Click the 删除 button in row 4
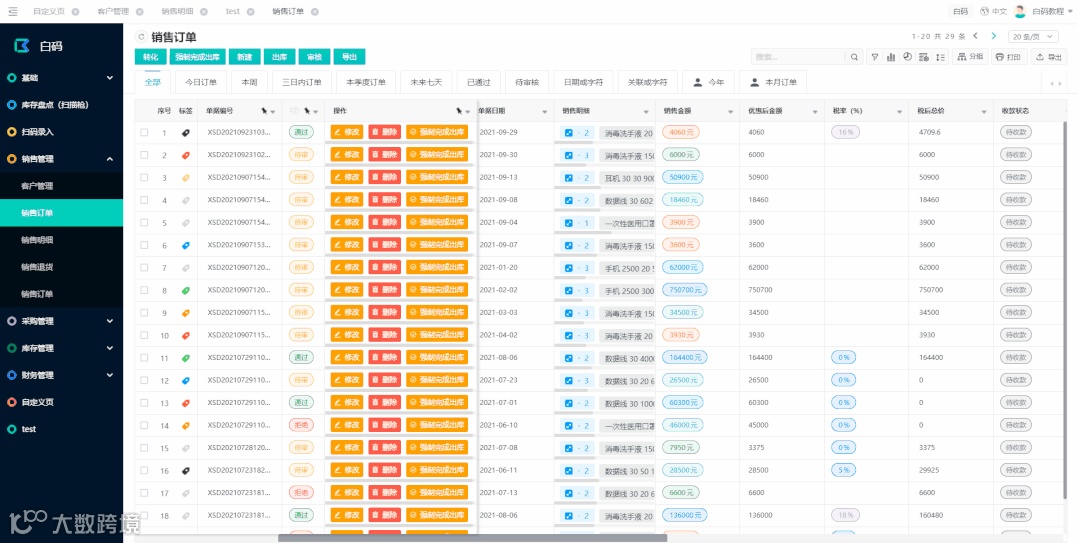 (x=385, y=200)
